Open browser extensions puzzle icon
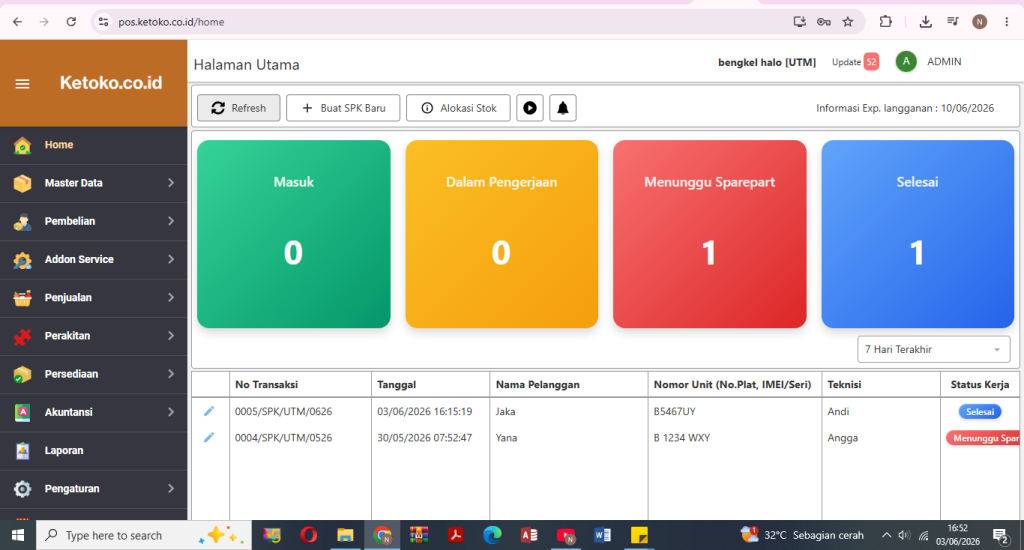 [886, 22]
